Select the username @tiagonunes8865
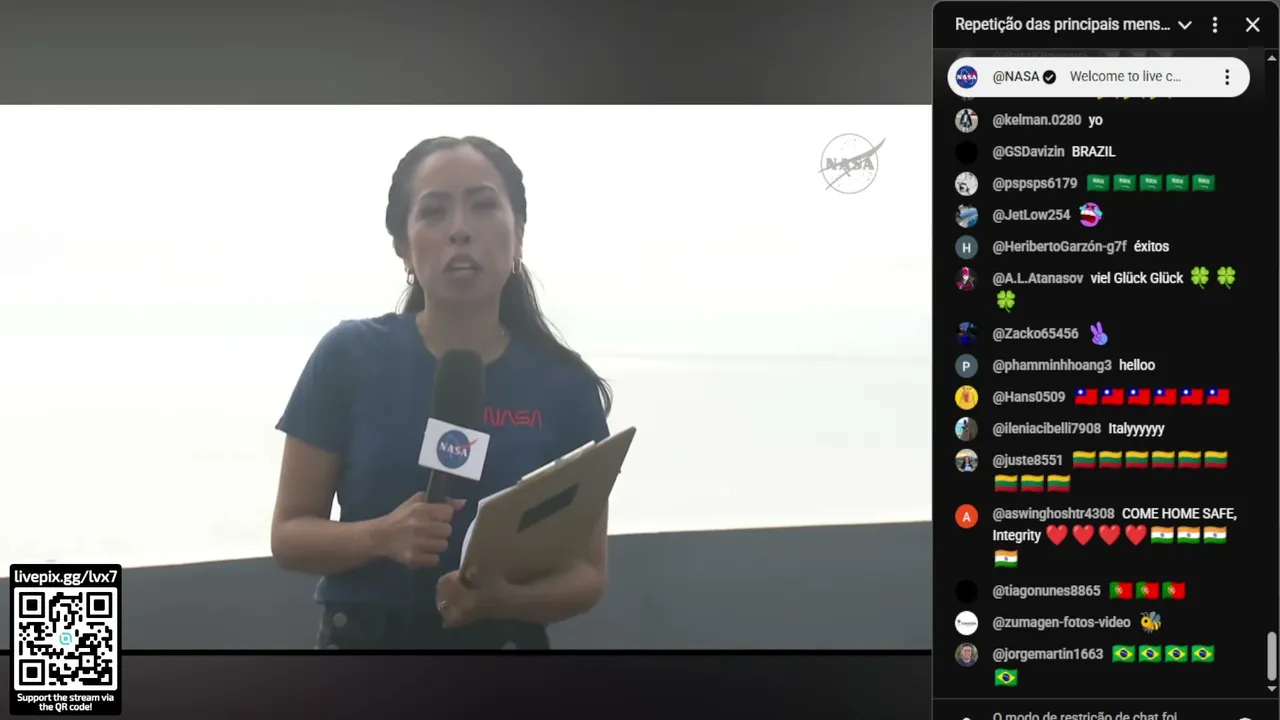The height and width of the screenshot is (720, 1280). (x=1046, y=591)
